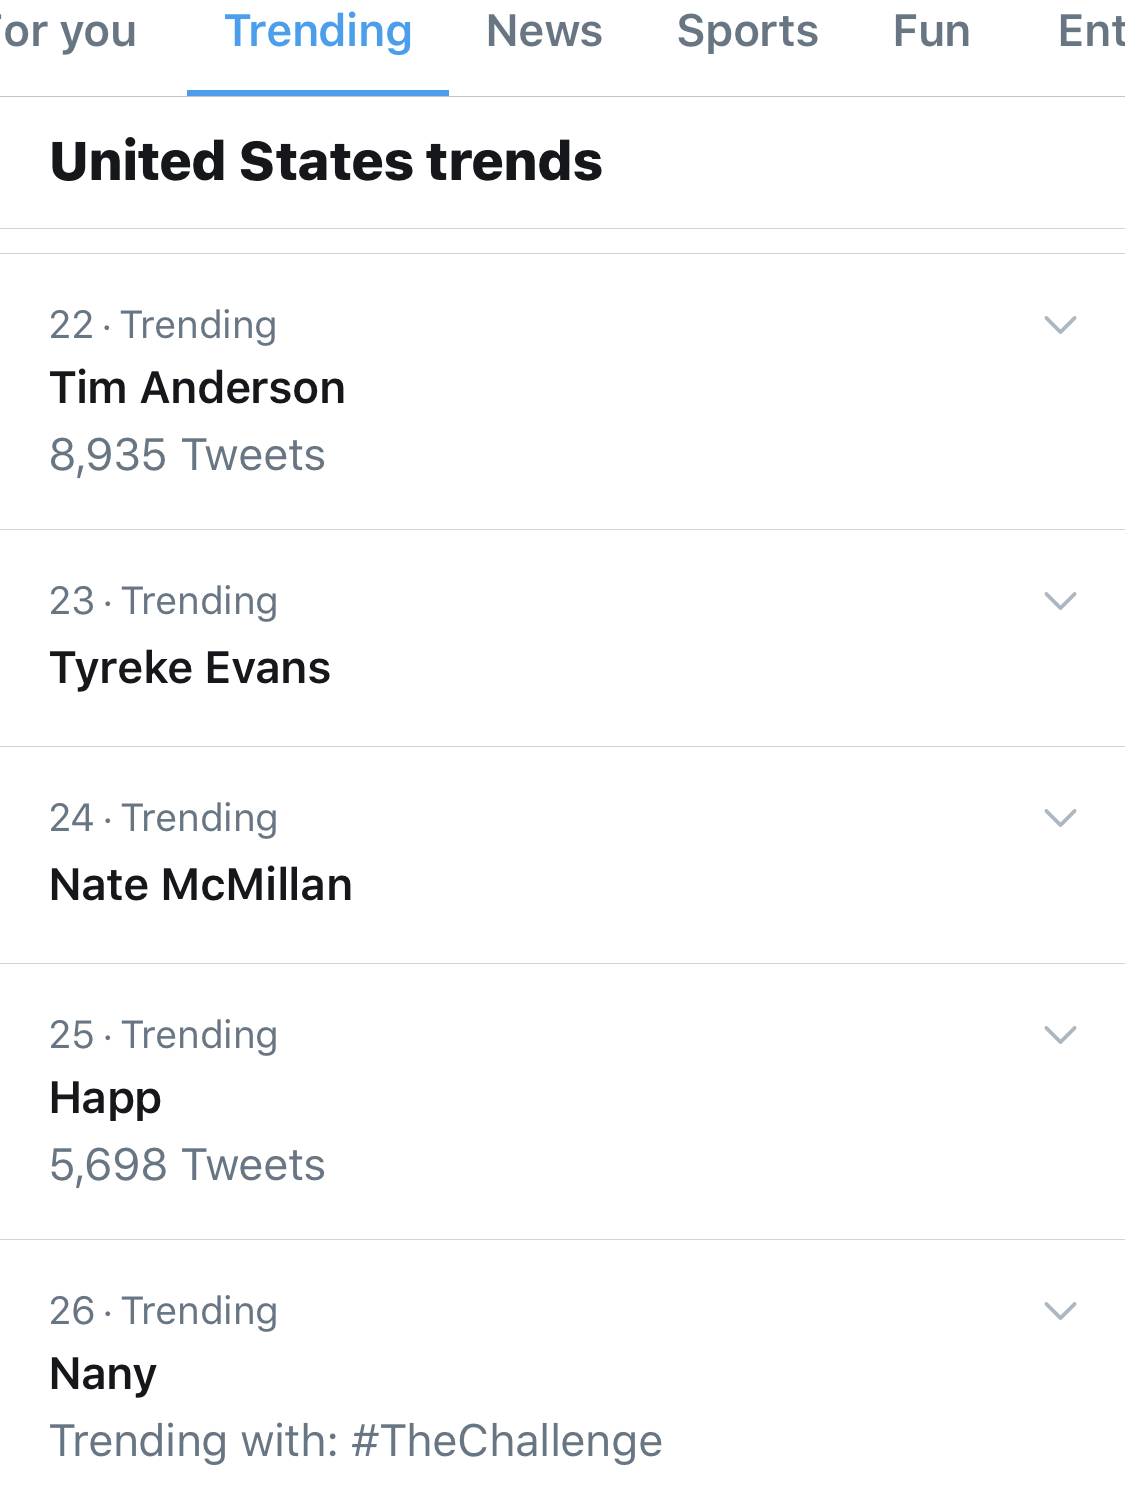Tap the United States trends heading
Image resolution: width=1125 pixels, height=1503 pixels.
point(326,161)
